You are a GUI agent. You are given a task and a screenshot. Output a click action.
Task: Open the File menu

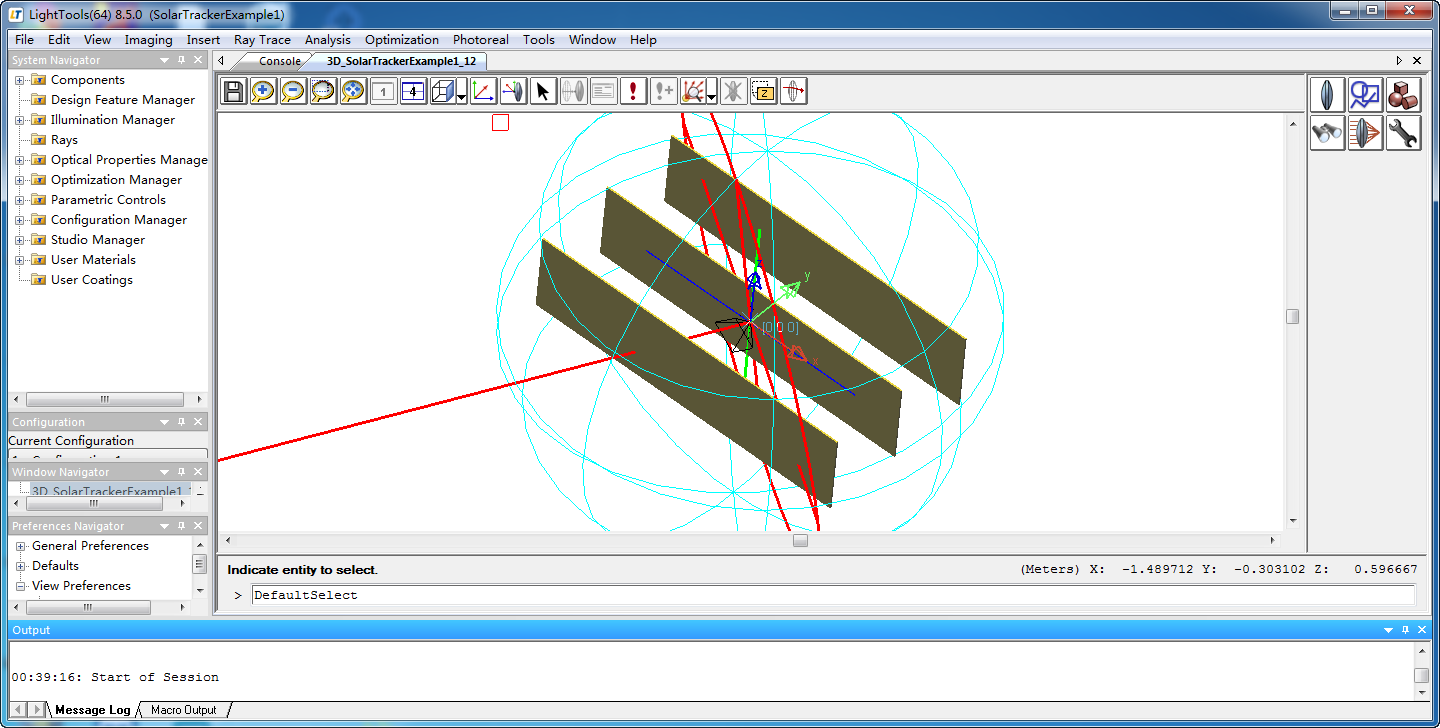[24, 40]
